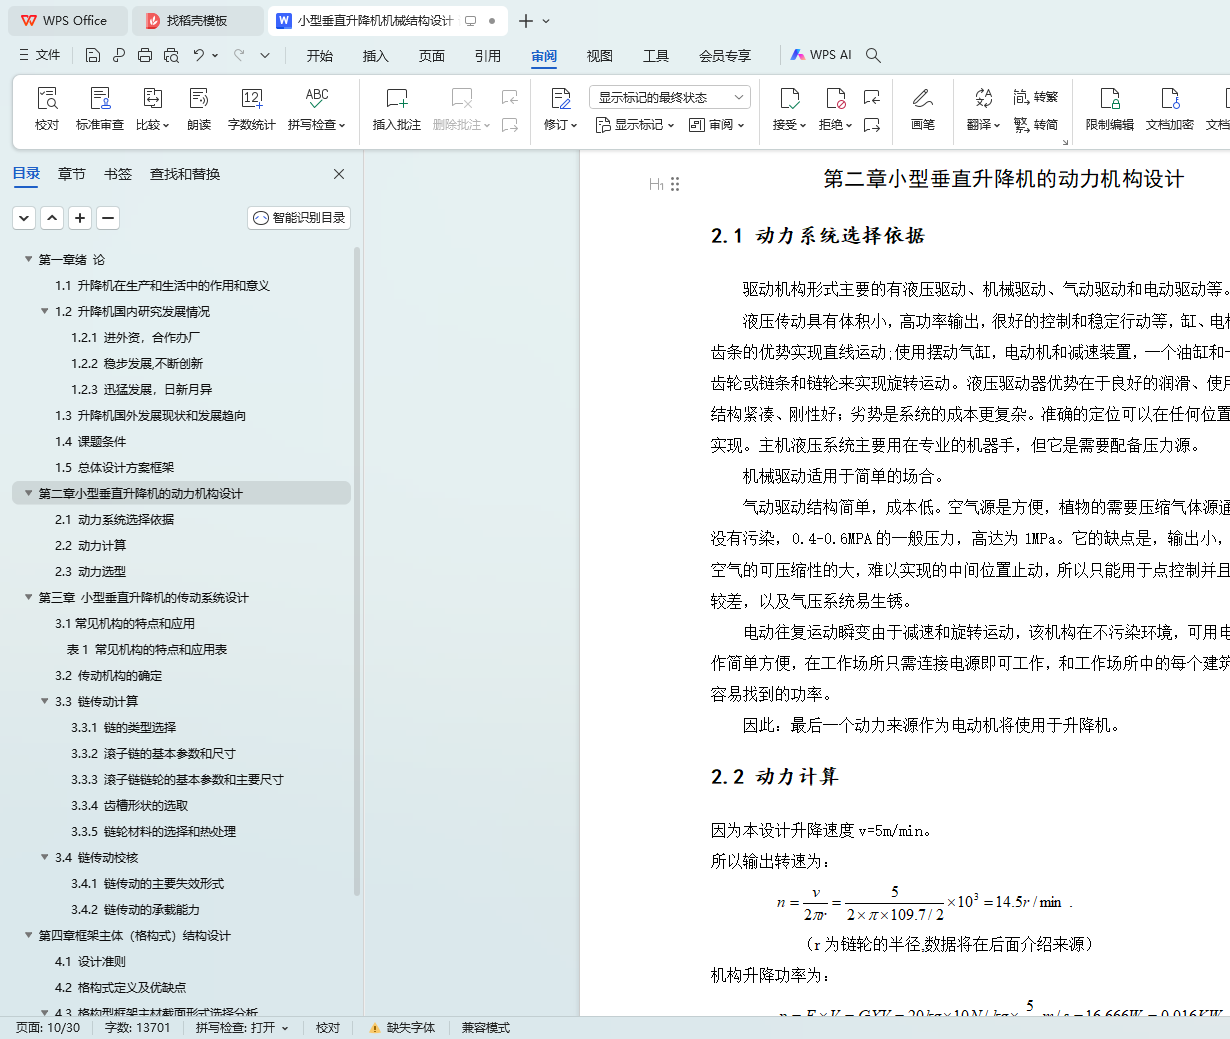The image size is (1230, 1039).
Task: Jump to 3.3.2 滚子链的基本参数和尺寸
Action: tap(153, 753)
